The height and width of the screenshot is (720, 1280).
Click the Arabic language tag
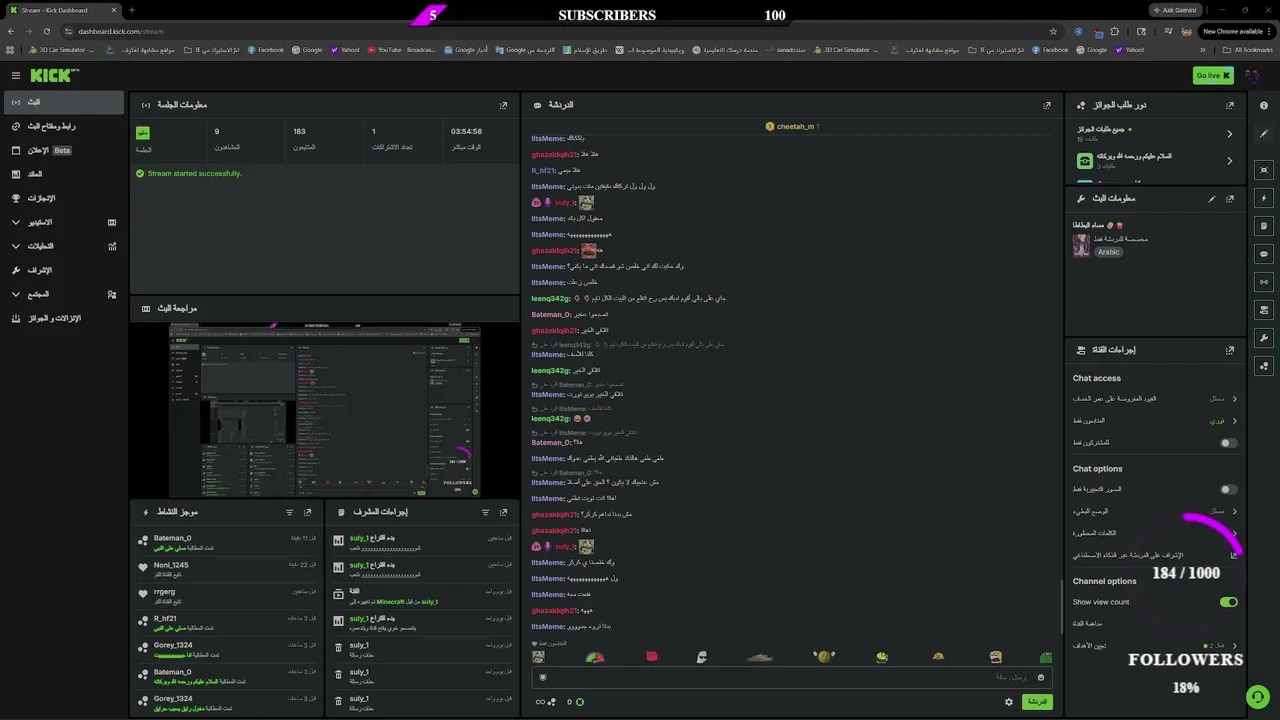click(1108, 252)
